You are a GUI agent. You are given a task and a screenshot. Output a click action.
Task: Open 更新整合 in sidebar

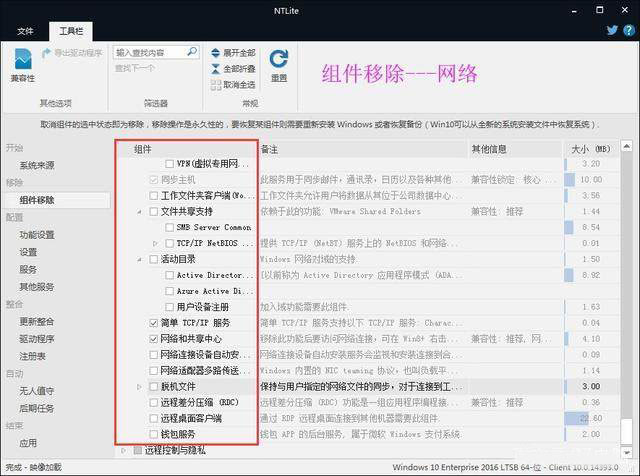coord(37,322)
